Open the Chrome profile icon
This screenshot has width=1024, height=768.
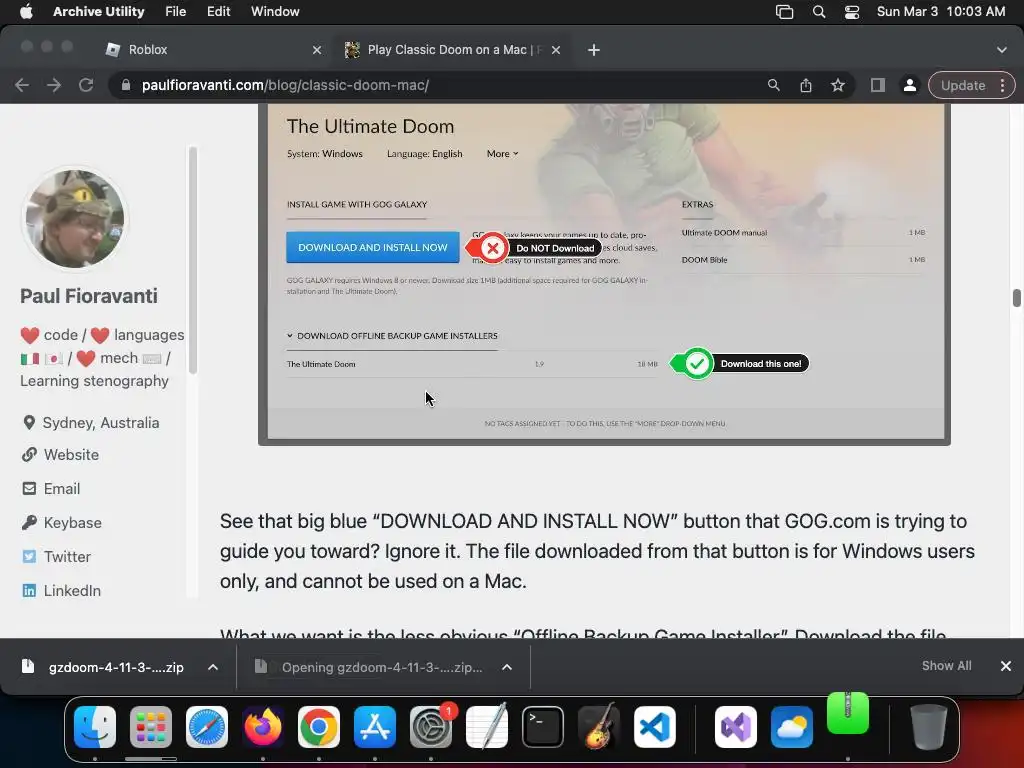pyautogui.click(x=909, y=85)
